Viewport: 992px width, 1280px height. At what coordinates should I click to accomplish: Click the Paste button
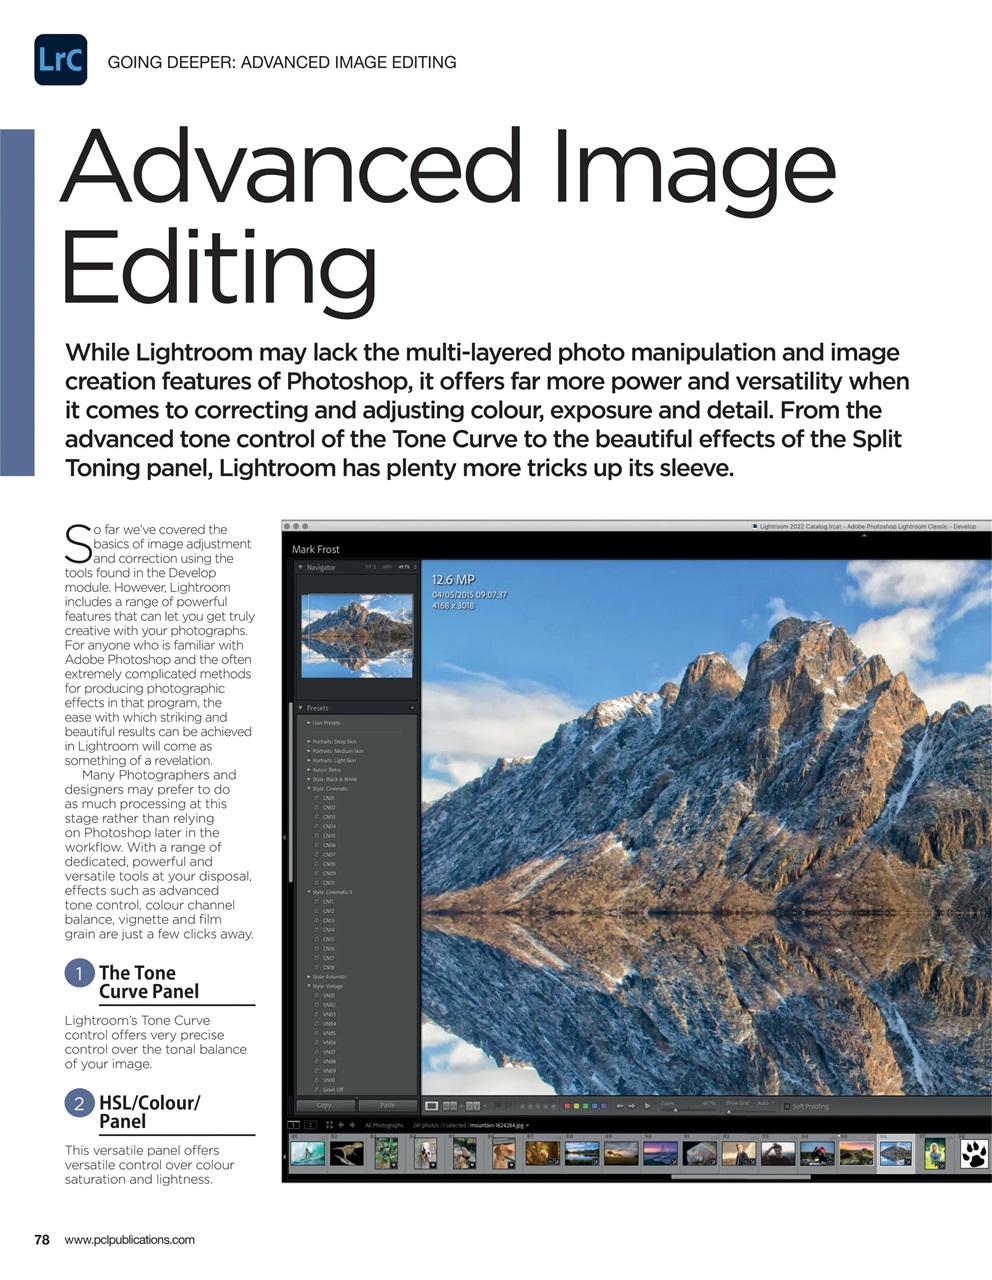point(388,1105)
